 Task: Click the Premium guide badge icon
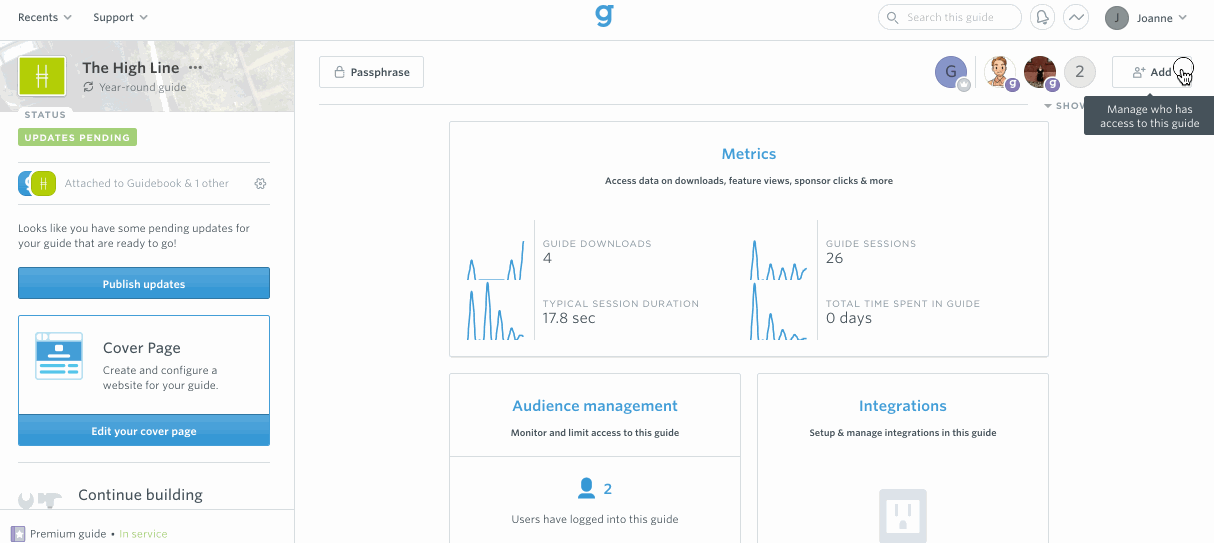coord(18,534)
